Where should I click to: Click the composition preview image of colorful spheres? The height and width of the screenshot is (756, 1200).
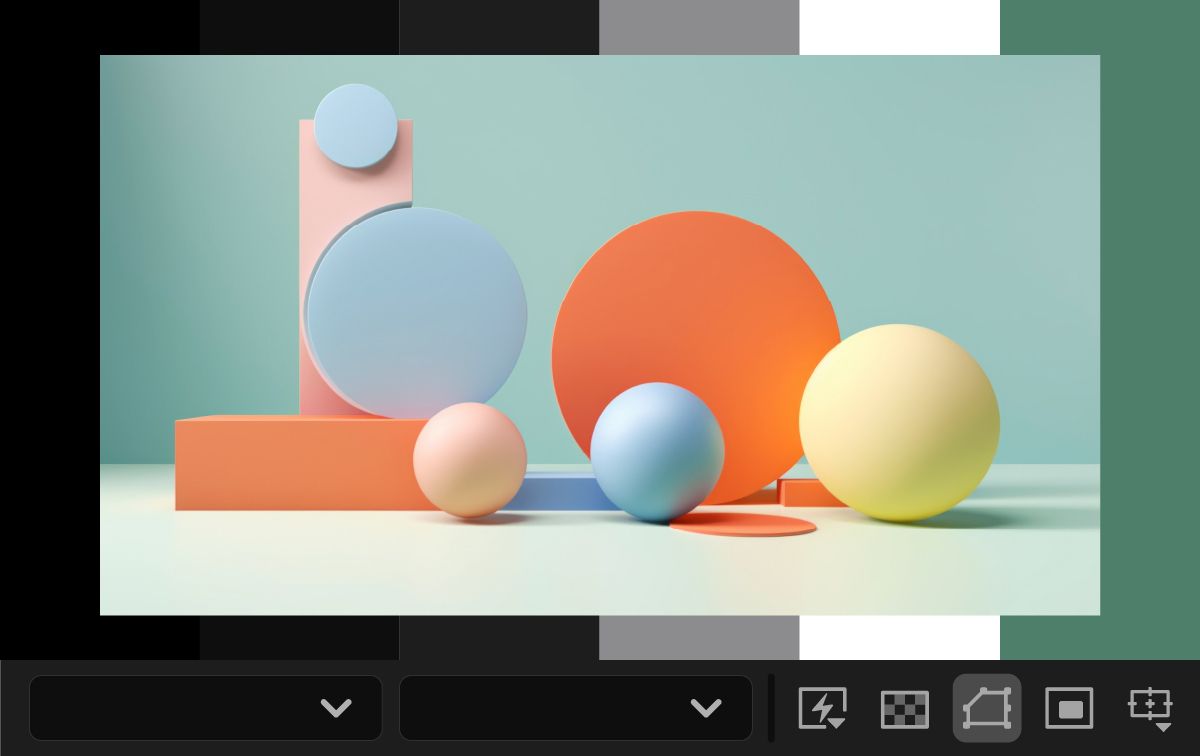[600, 335]
